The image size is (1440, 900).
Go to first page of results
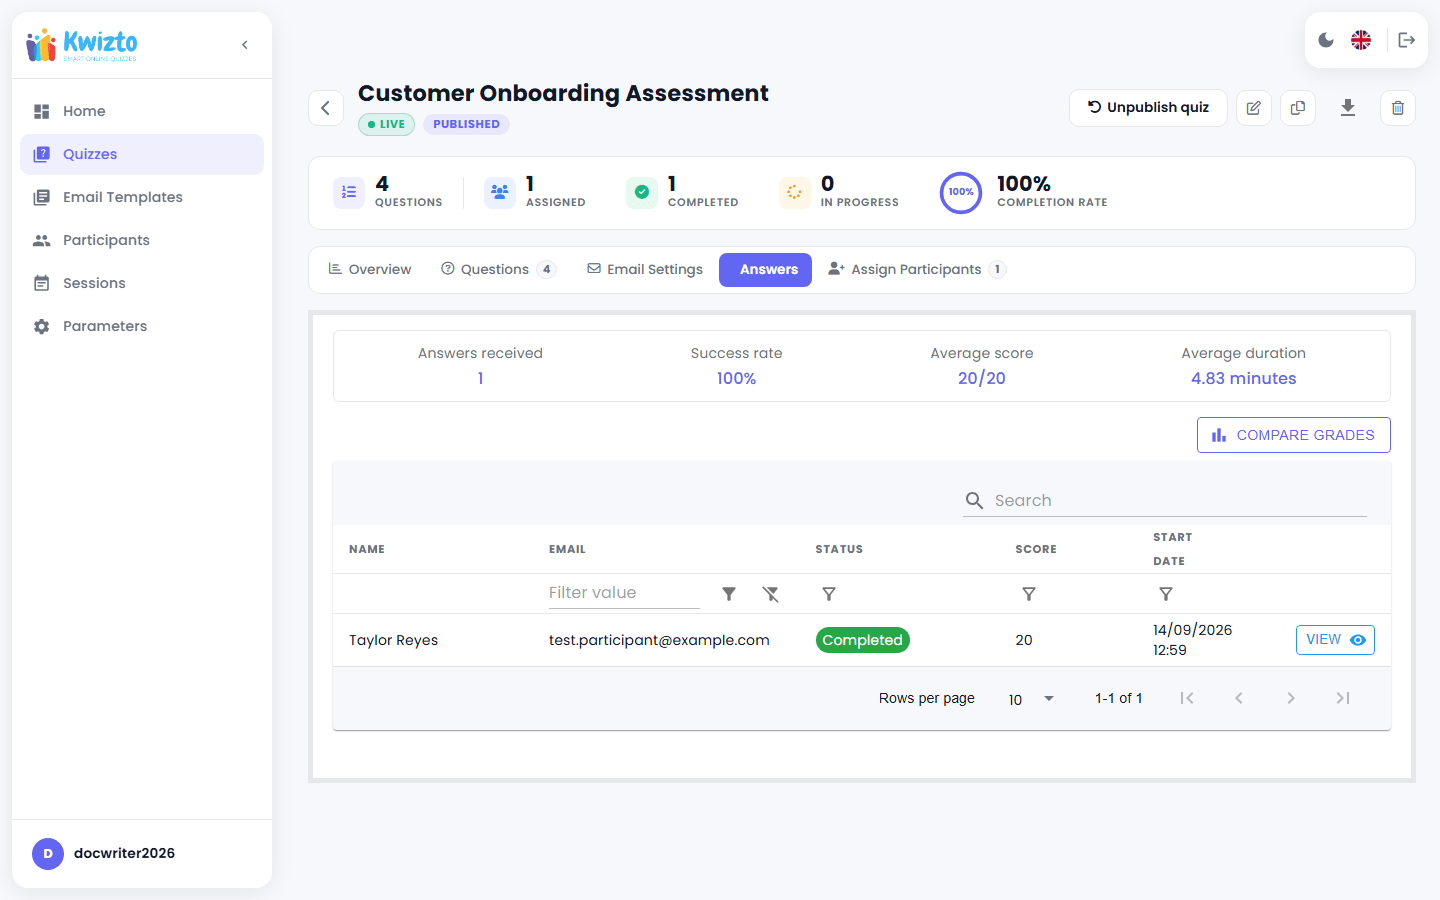1187,698
